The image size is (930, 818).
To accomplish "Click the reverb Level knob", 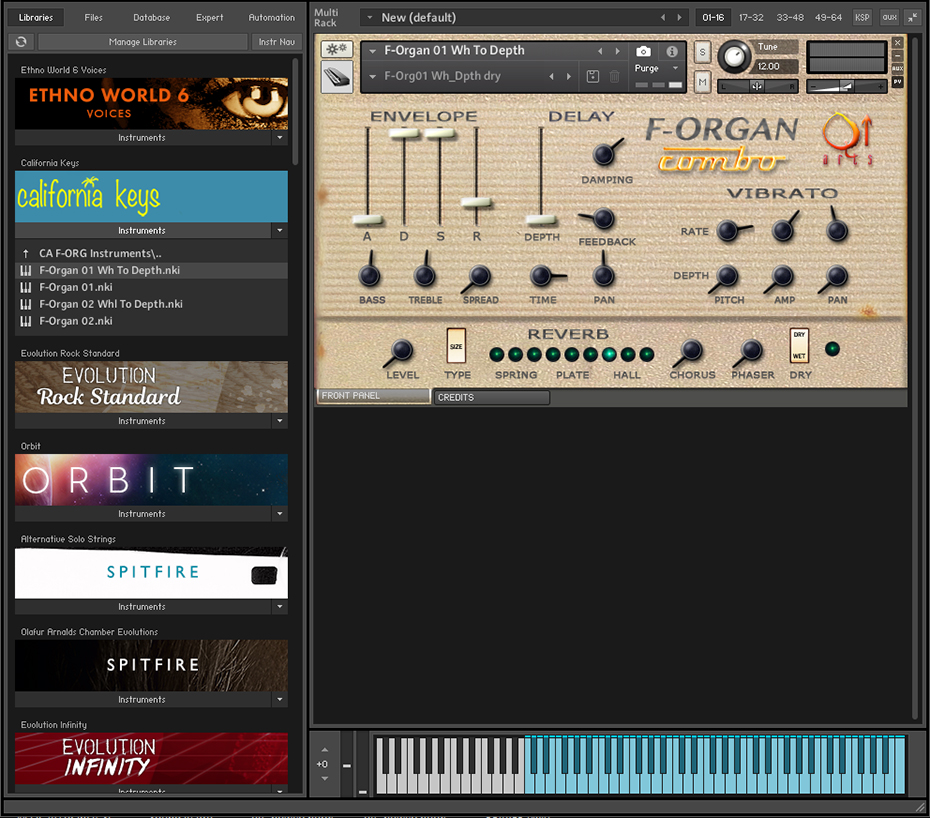I will pyautogui.click(x=402, y=350).
